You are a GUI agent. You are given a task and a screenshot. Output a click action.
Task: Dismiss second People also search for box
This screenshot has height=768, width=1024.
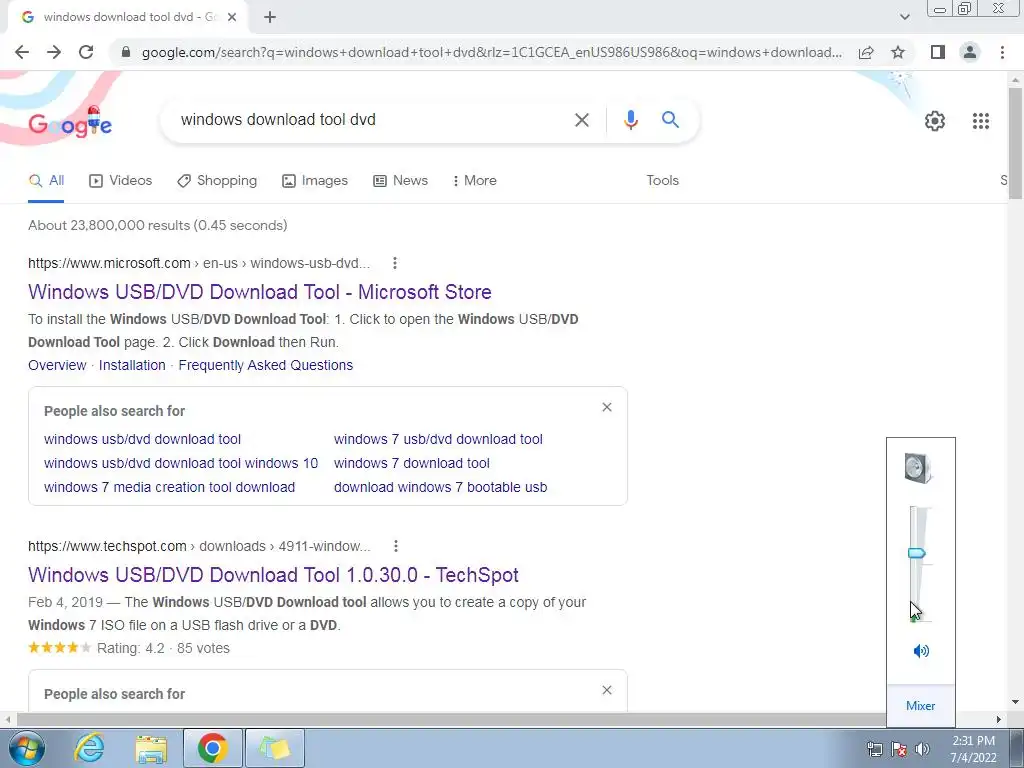(x=607, y=690)
